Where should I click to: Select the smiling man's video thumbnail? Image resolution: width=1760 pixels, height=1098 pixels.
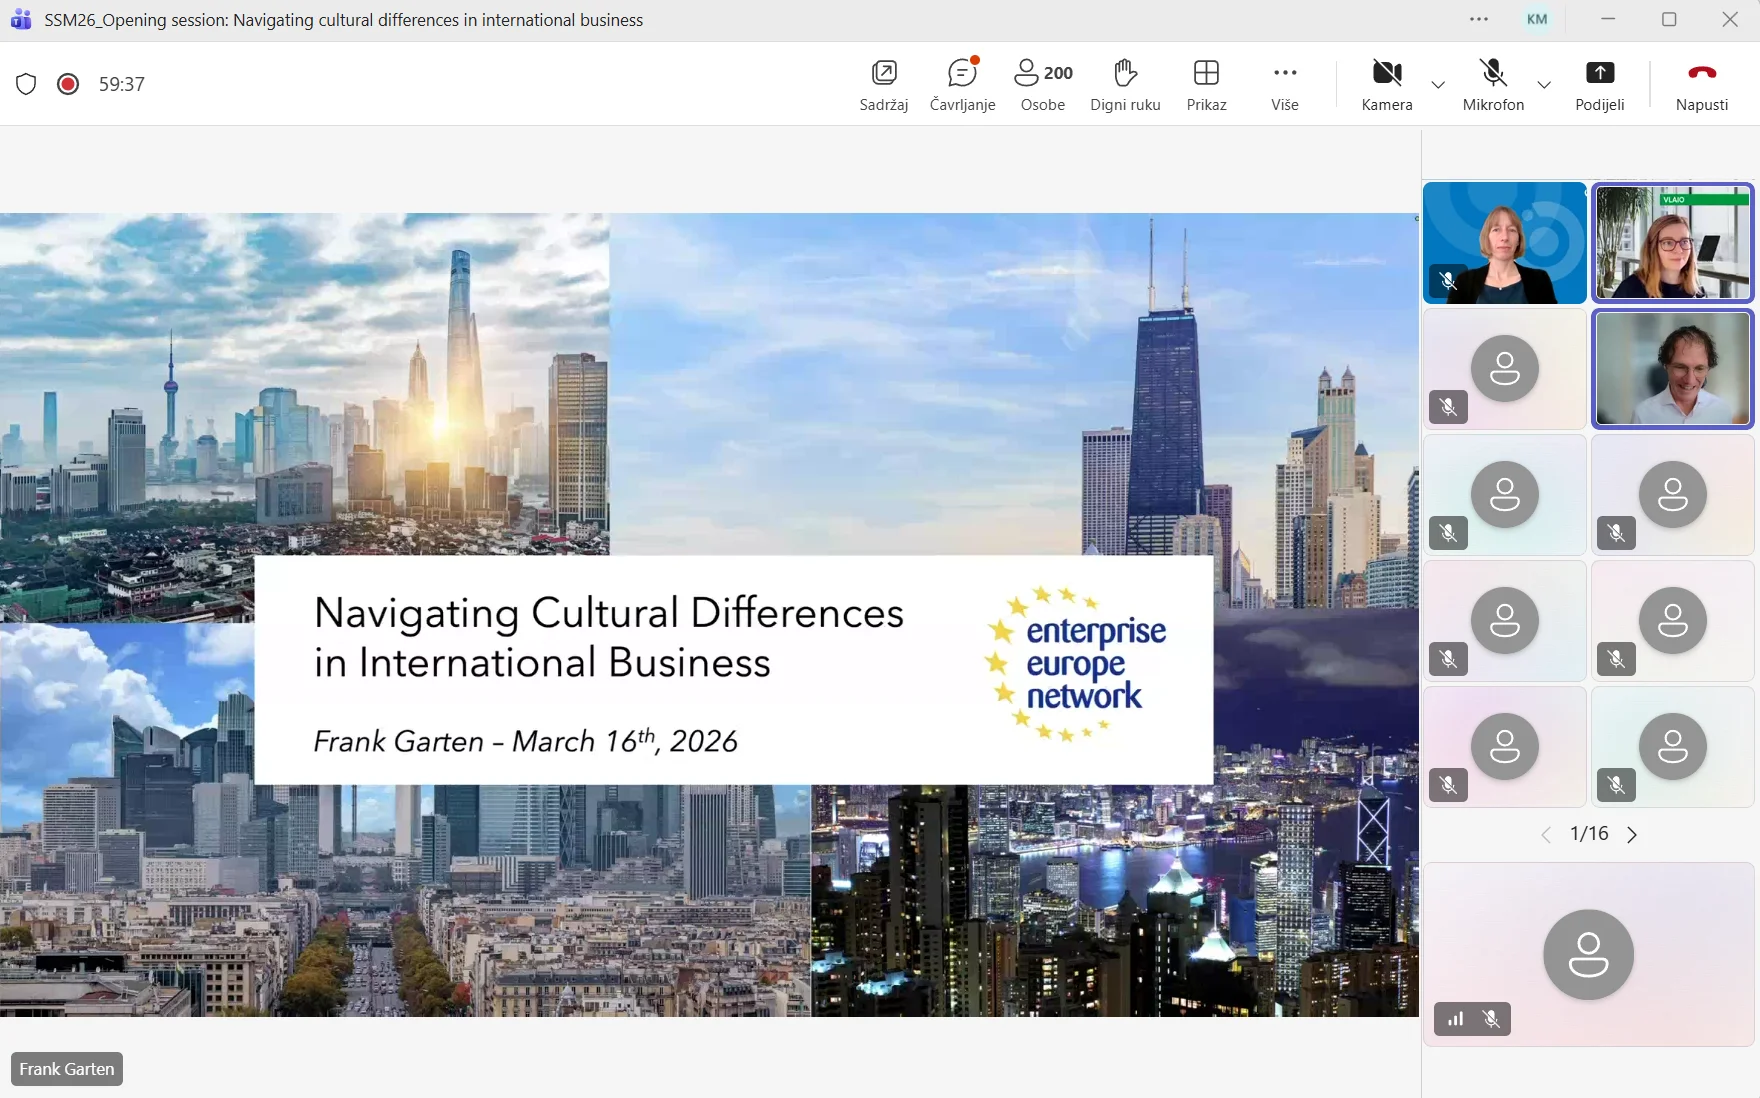tap(1672, 369)
